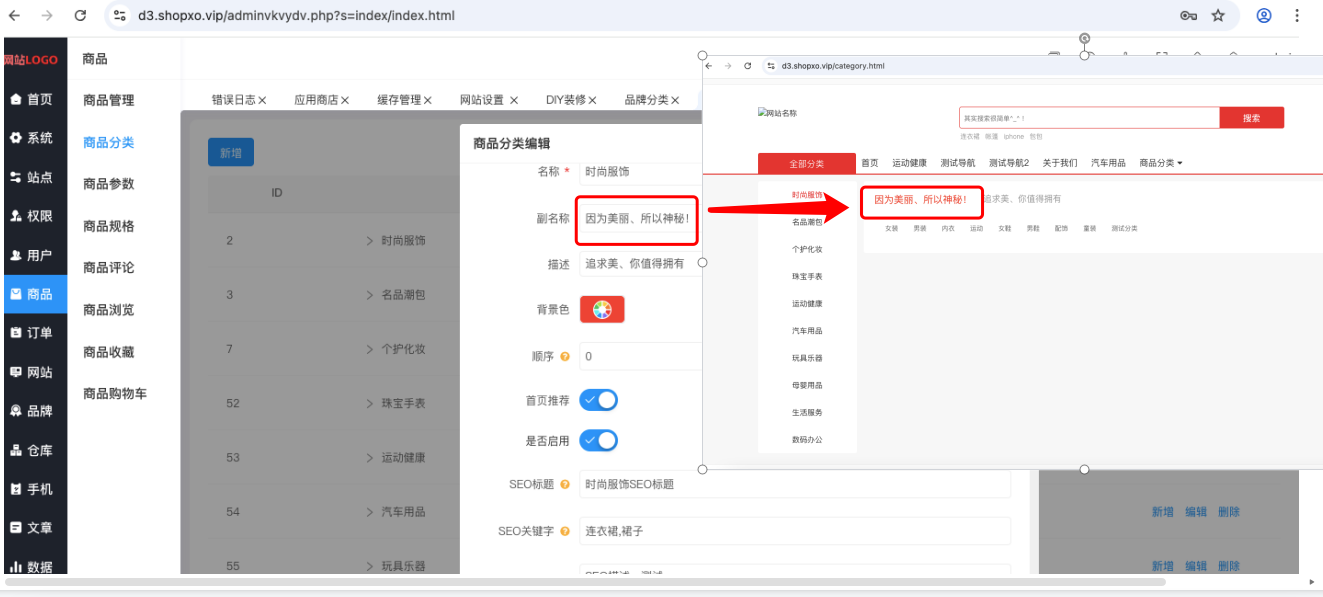Click the 系统 gear icon in the admin sidebar
This screenshot has width=1323, height=597.
click(x=15, y=138)
